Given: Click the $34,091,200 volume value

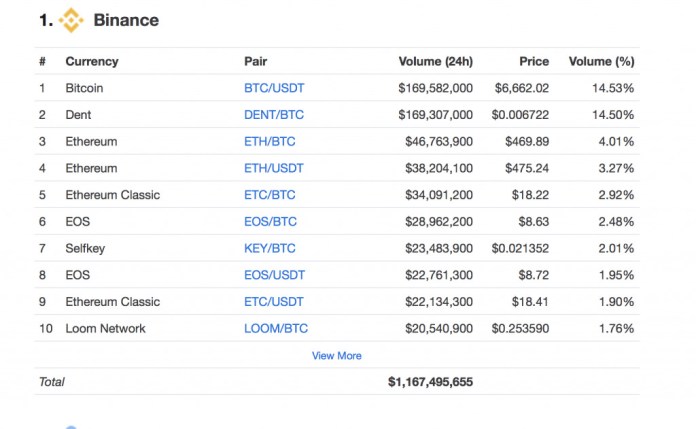Looking at the screenshot, I should tap(439, 195).
